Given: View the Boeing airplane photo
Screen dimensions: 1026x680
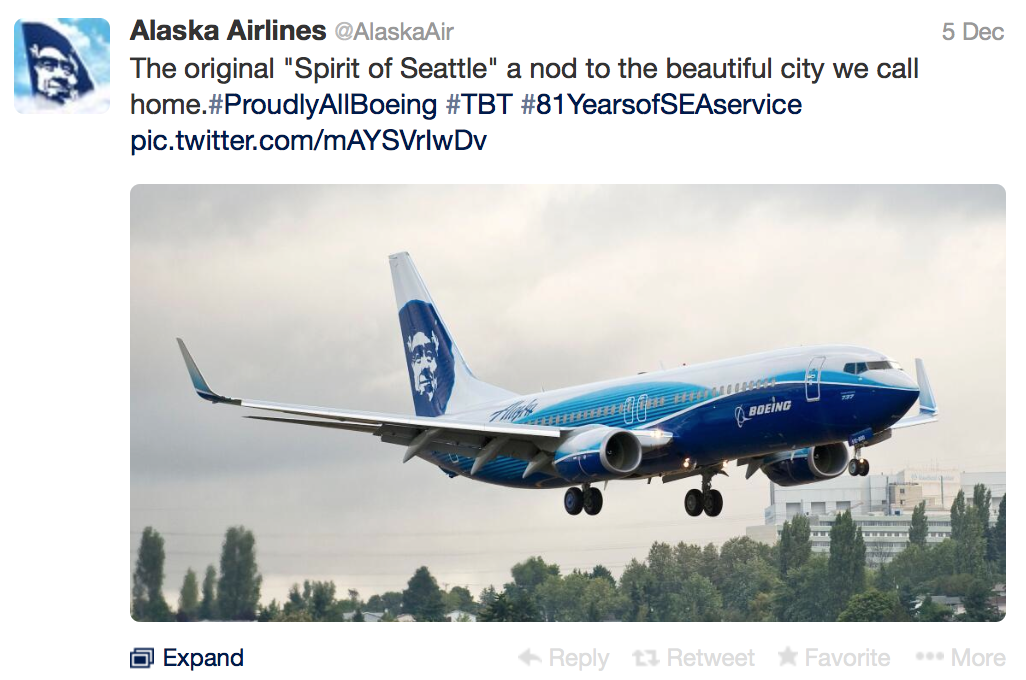Looking at the screenshot, I should 567,402.
